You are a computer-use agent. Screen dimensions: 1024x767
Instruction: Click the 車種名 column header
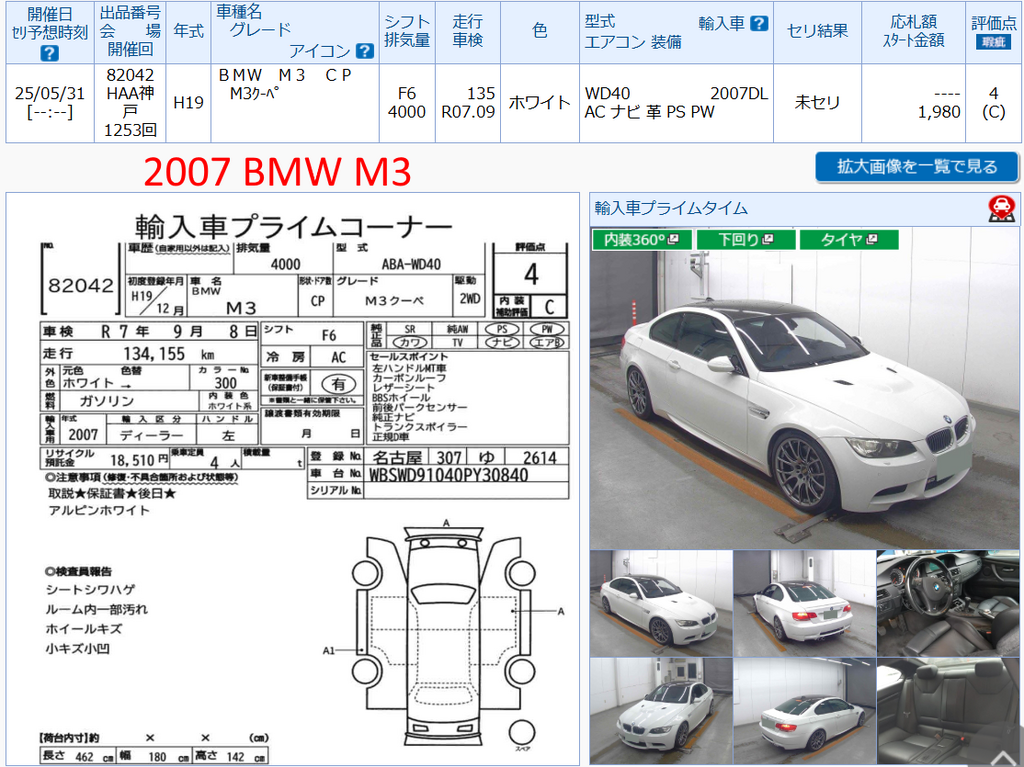(239, 12)
